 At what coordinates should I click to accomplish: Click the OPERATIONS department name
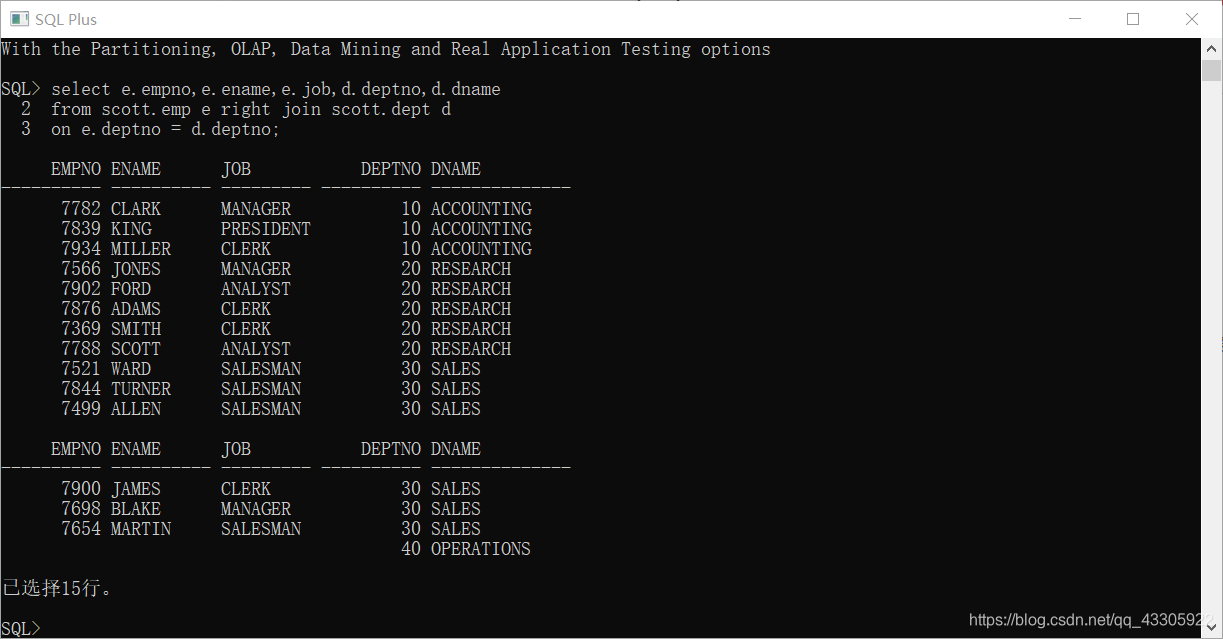point(481,549)
